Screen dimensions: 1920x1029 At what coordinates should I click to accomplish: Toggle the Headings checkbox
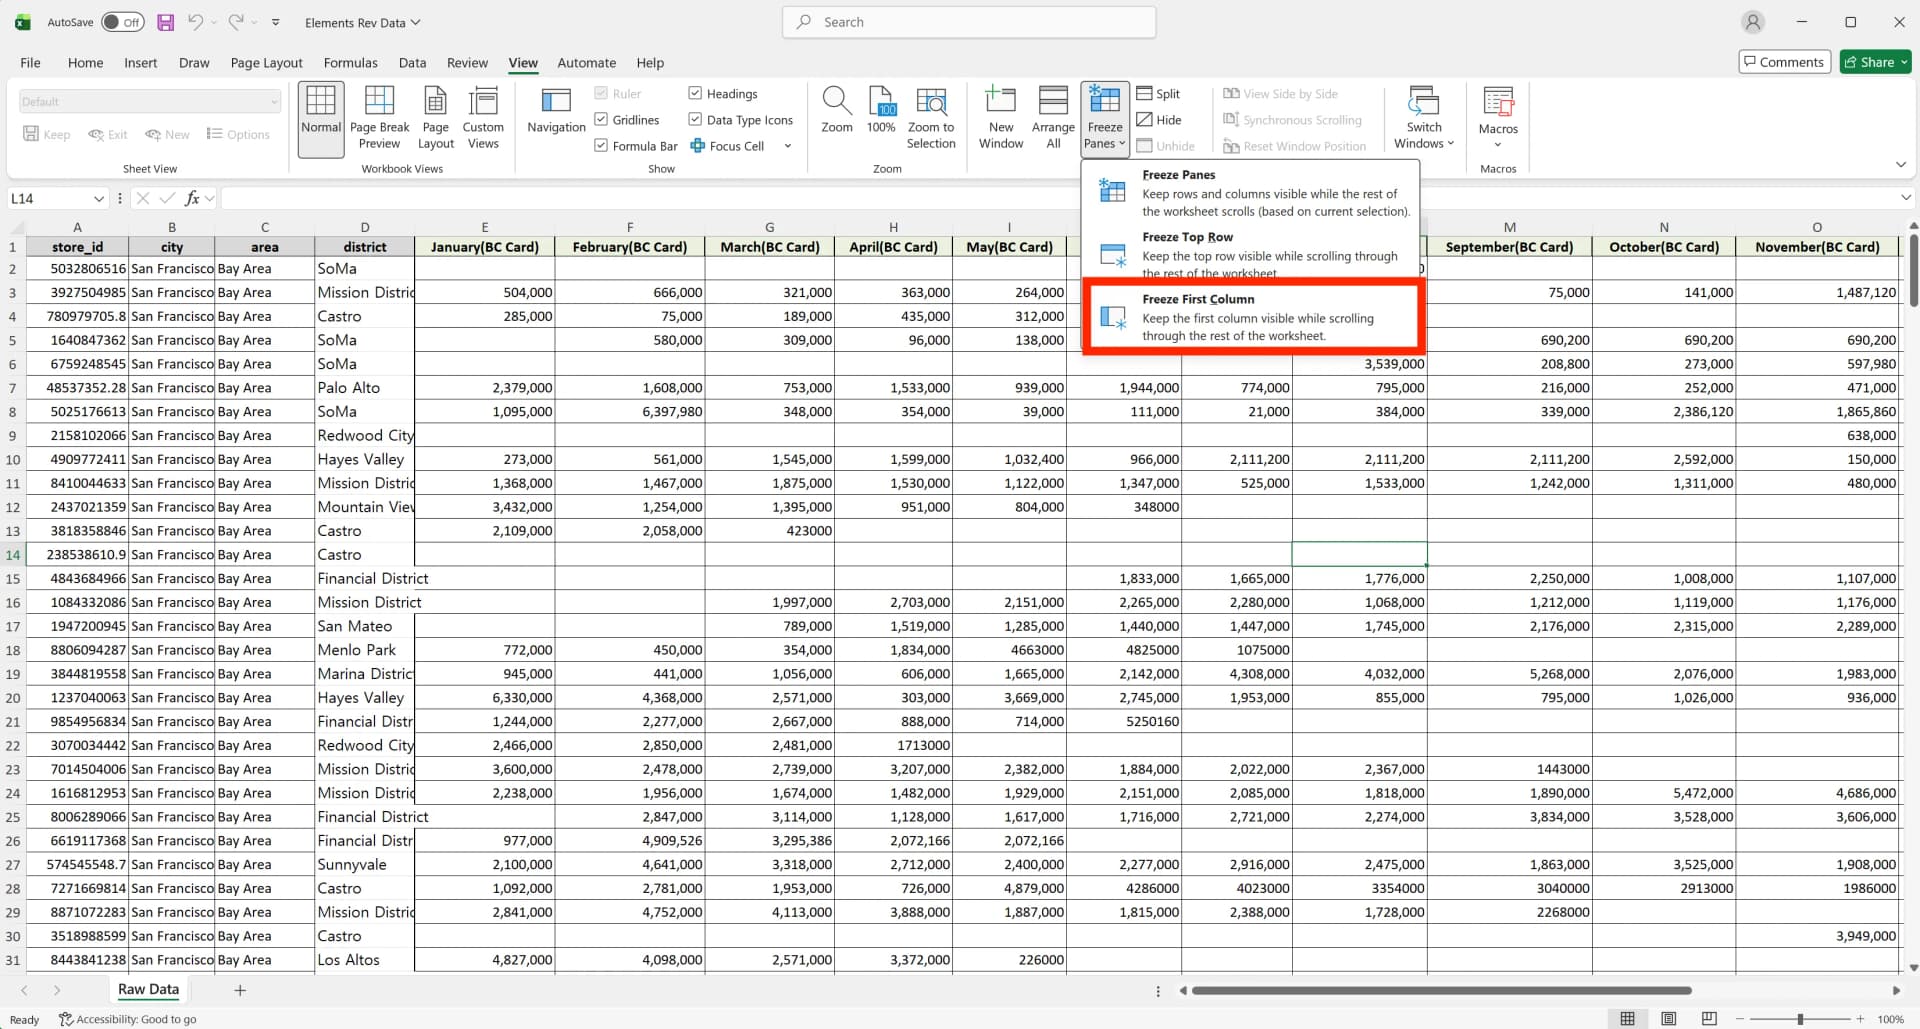[x=694, y=93]
